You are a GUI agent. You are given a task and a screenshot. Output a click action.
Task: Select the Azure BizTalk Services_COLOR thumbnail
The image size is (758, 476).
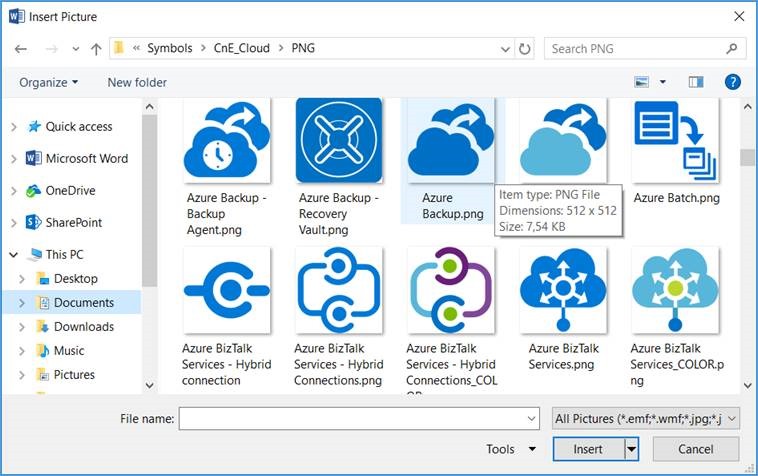675,290
